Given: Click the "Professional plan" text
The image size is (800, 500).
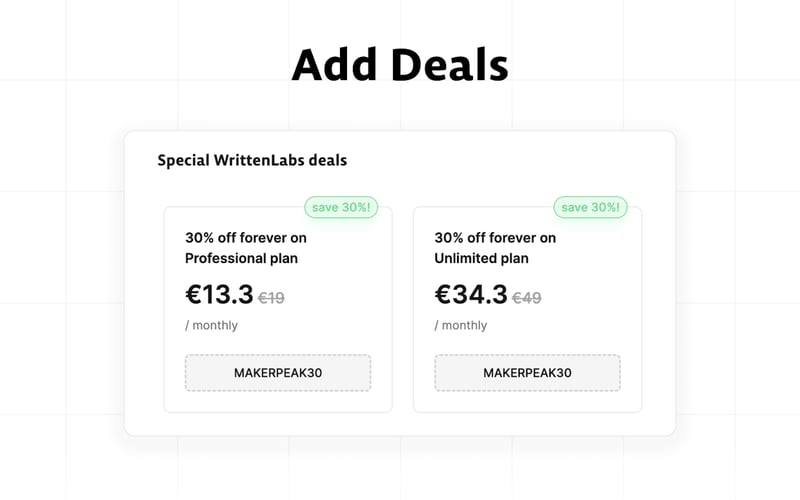Looking at the screenshot, I should [x=241, y=258].
